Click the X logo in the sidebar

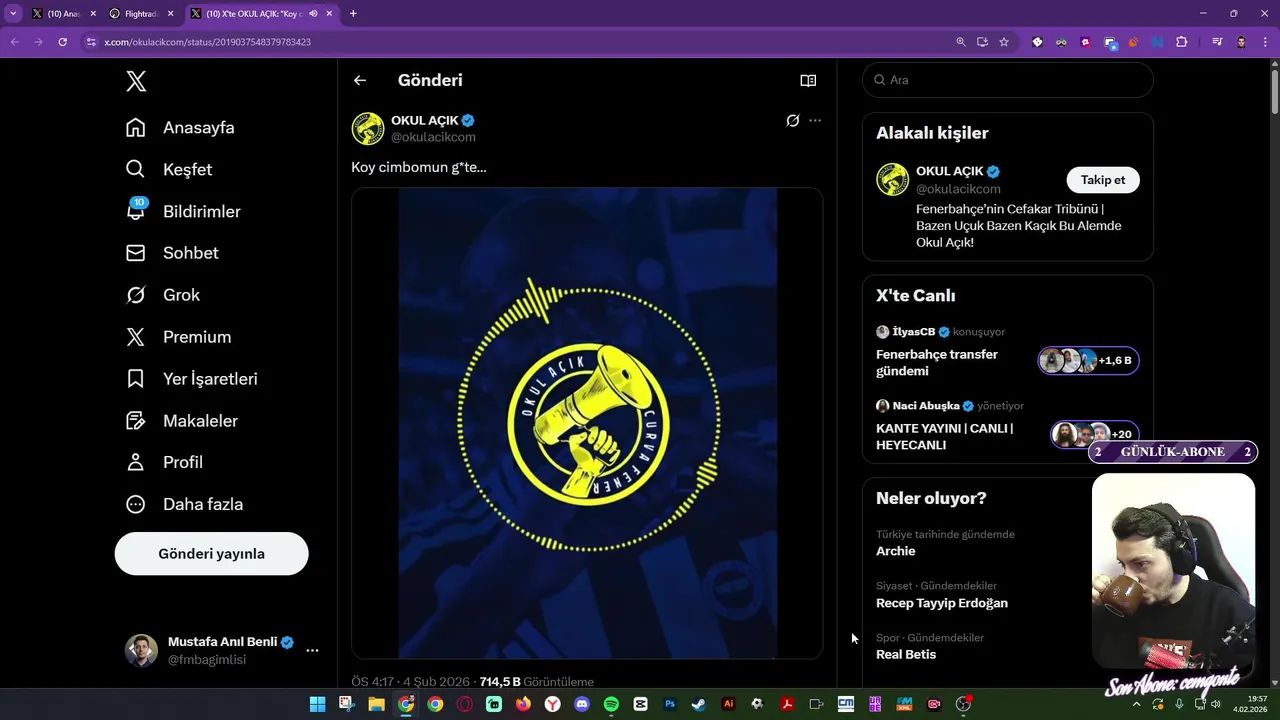[136, 82]
